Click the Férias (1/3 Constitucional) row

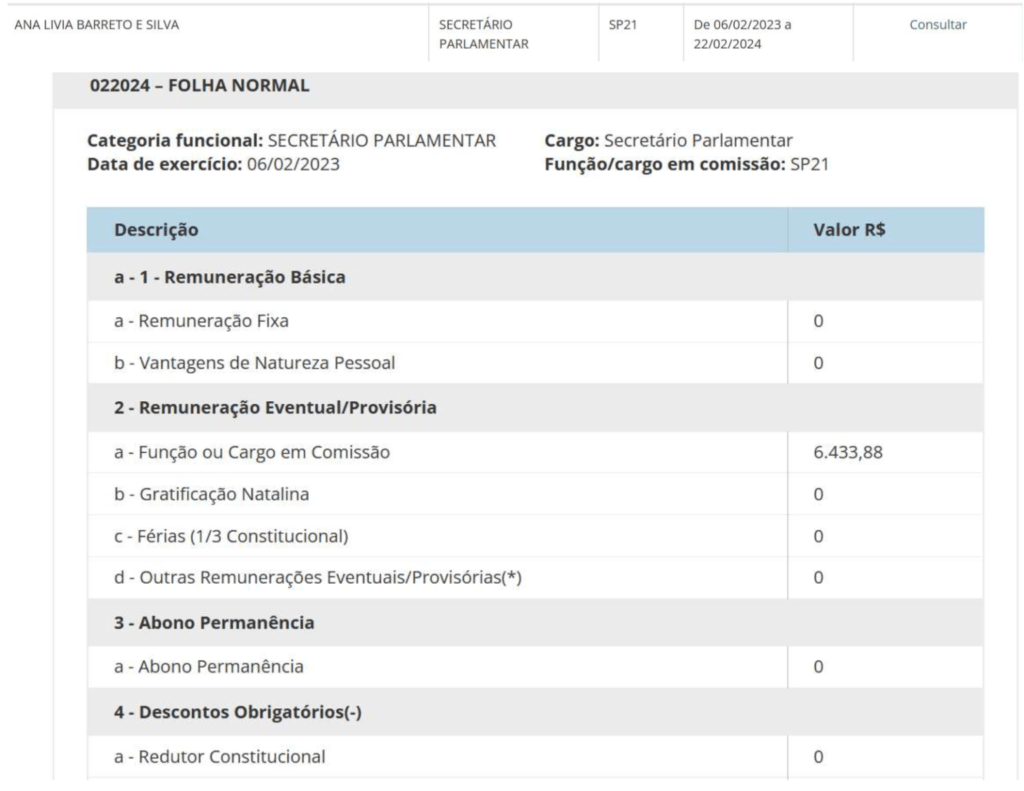230,536
